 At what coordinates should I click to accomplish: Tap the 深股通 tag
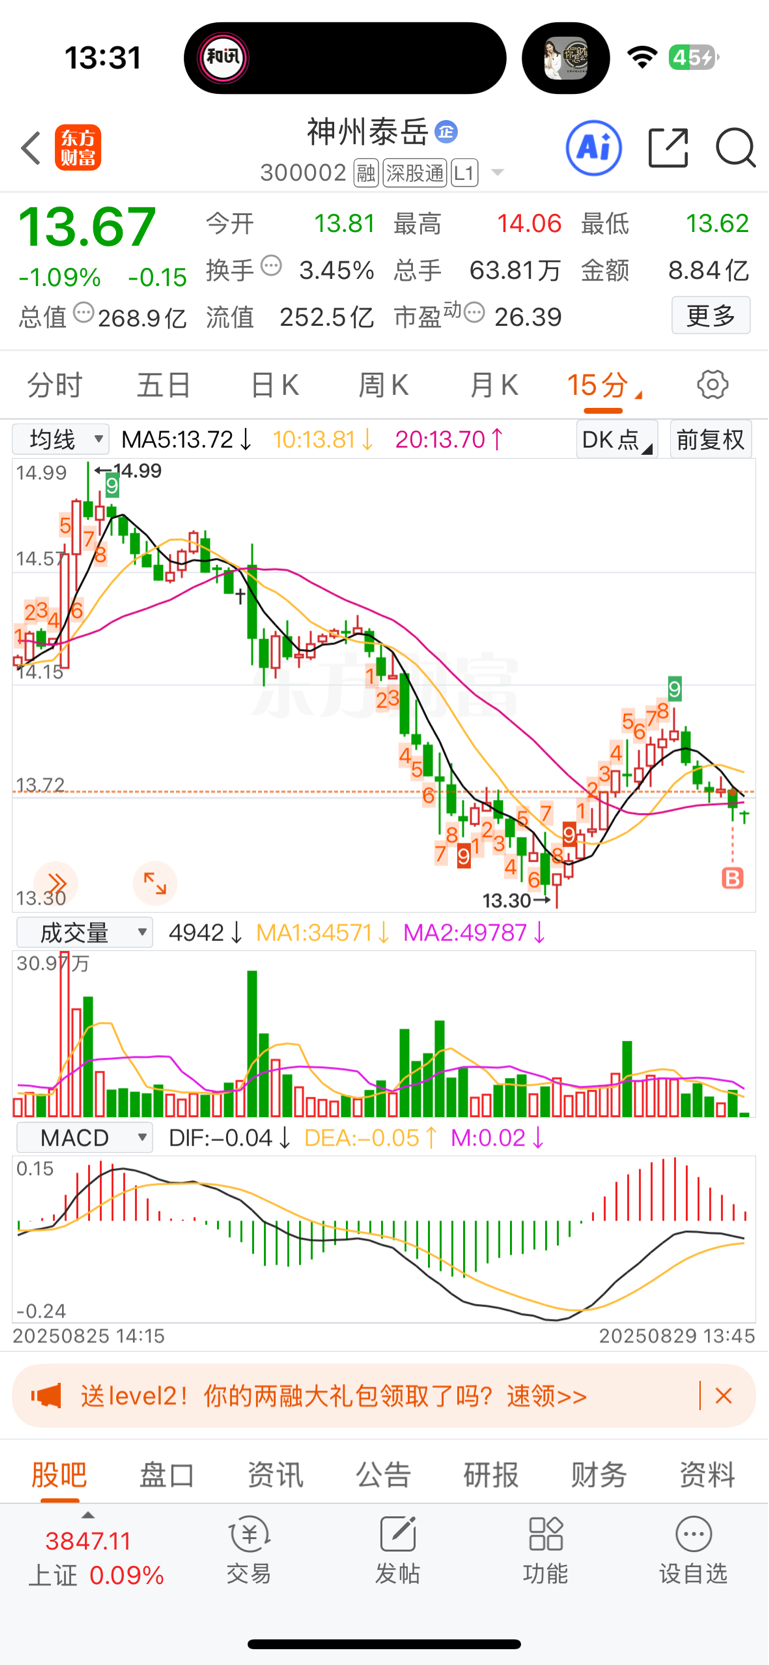point(415,174)
